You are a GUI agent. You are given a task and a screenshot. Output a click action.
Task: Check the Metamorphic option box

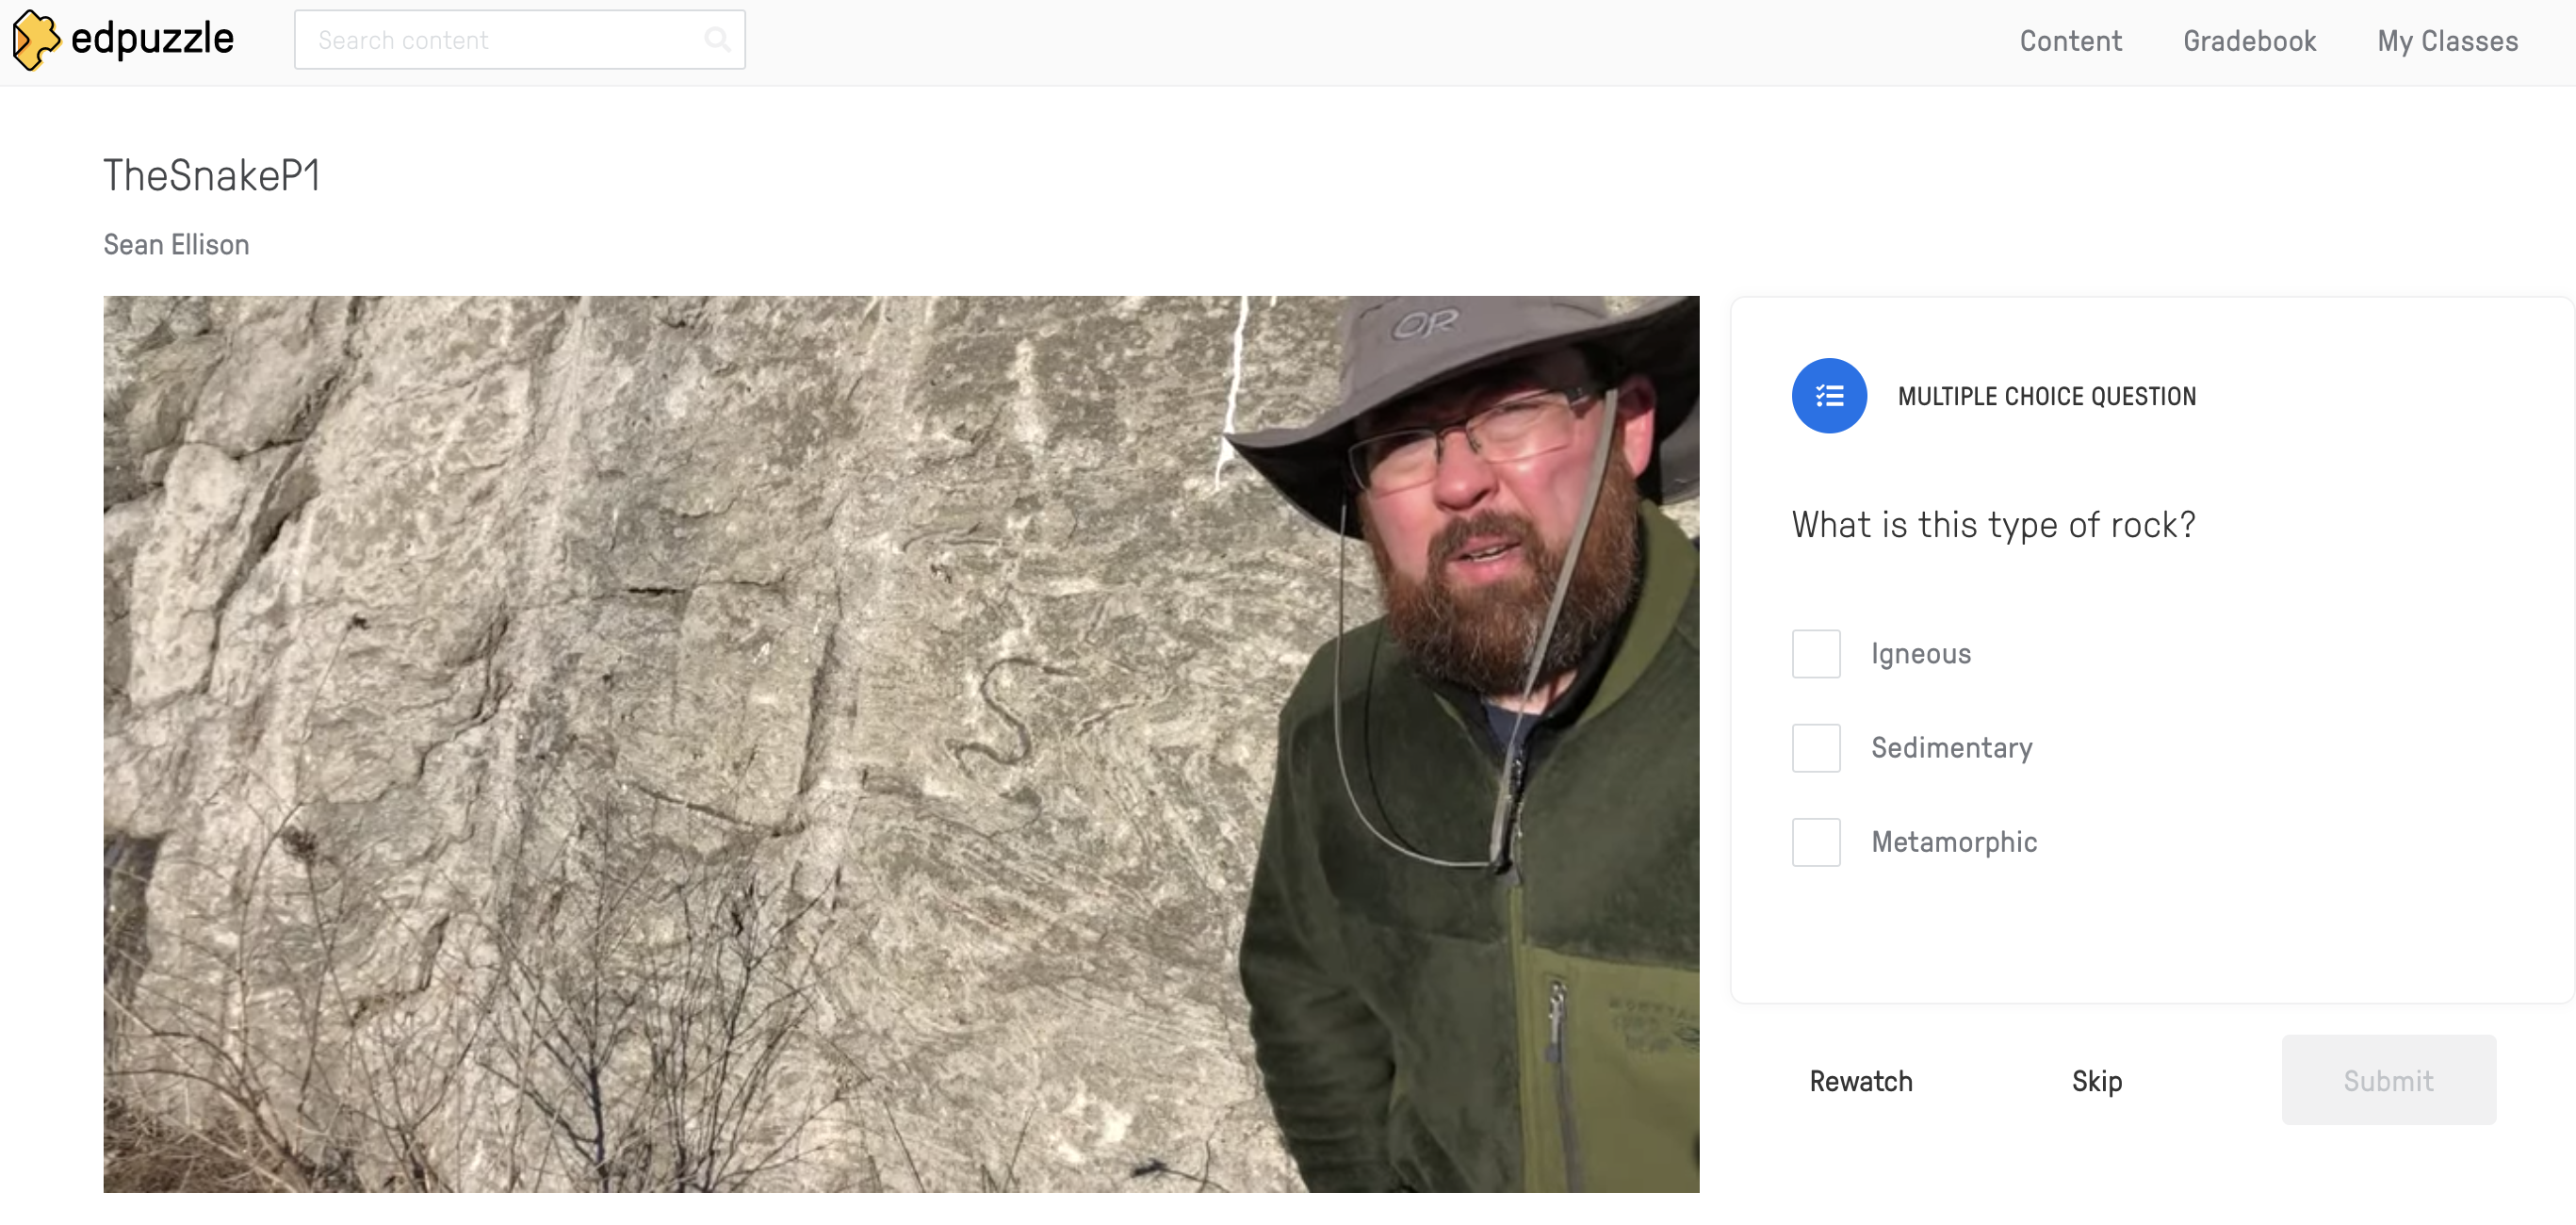[x=1815, y=842]
